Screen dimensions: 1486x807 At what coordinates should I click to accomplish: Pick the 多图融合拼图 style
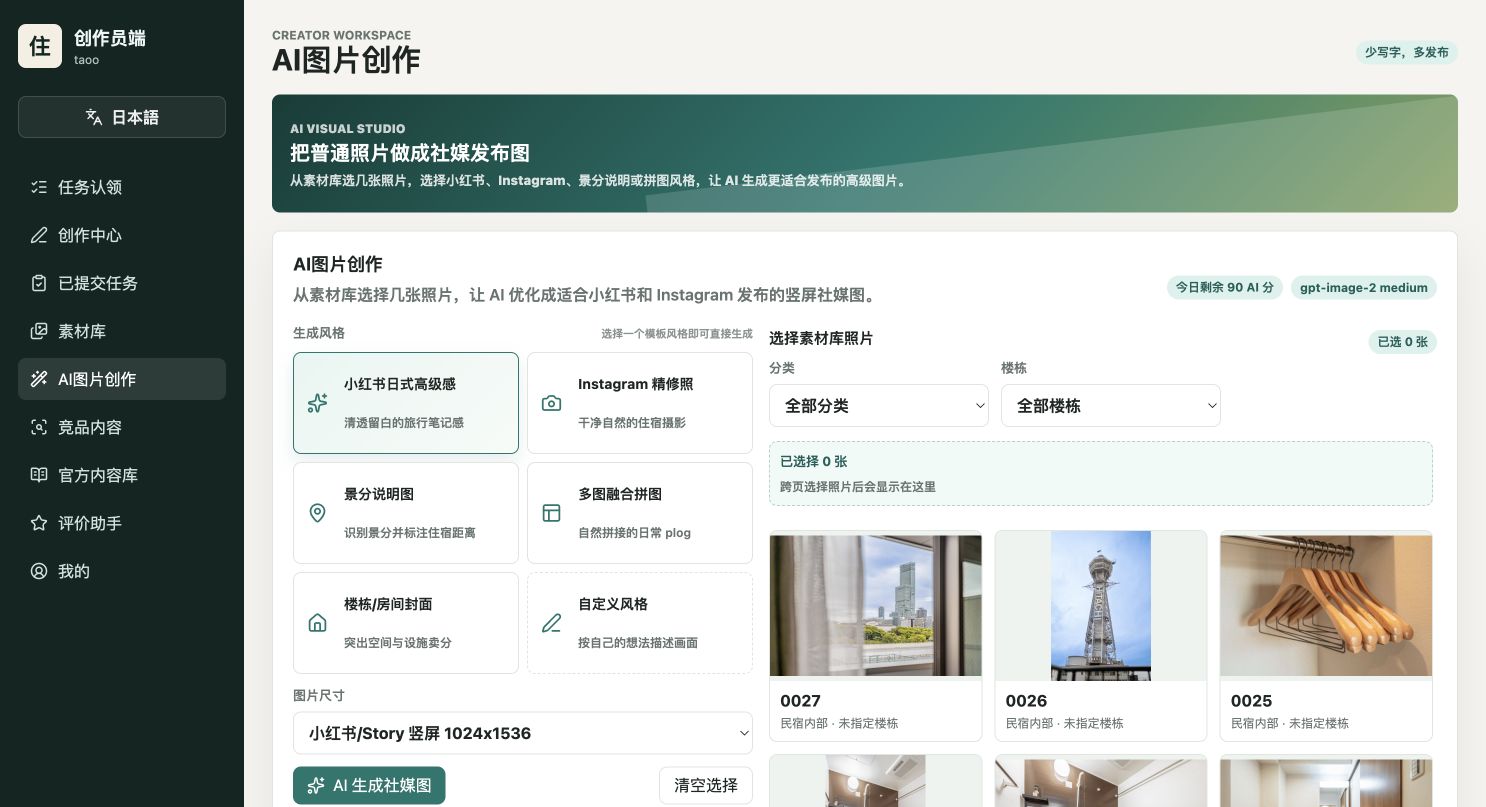(x=640, y=513)
